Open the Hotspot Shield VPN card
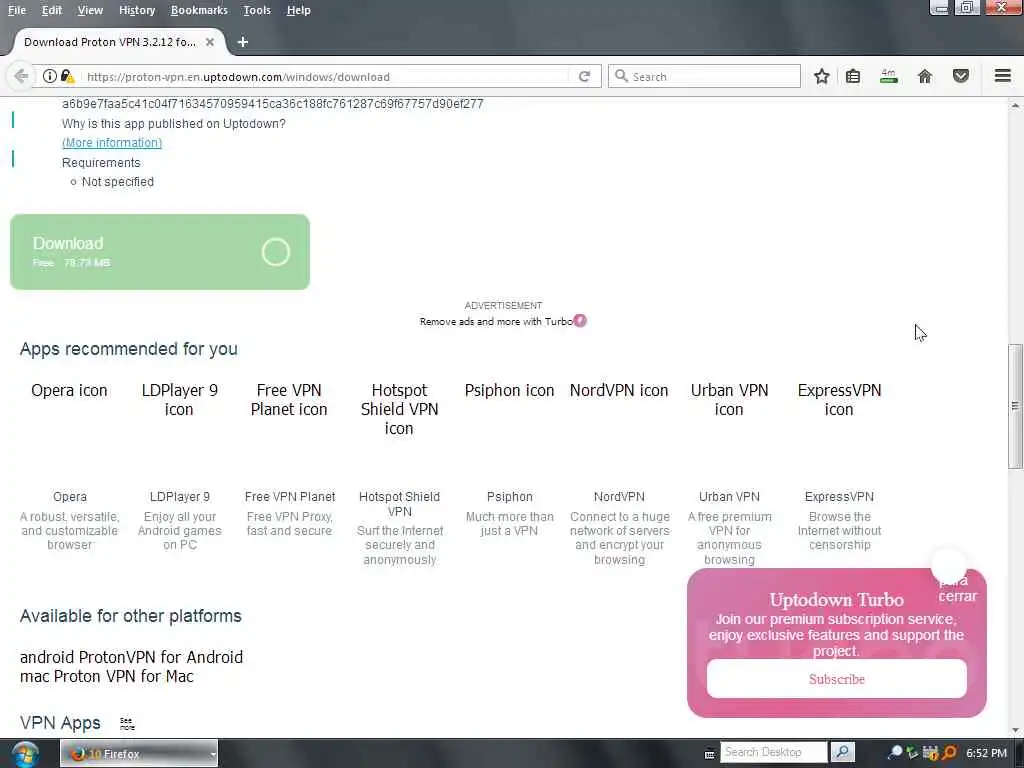Image resolution: width=1024 pixels, height=768 pixels. (x=400, y=473)
